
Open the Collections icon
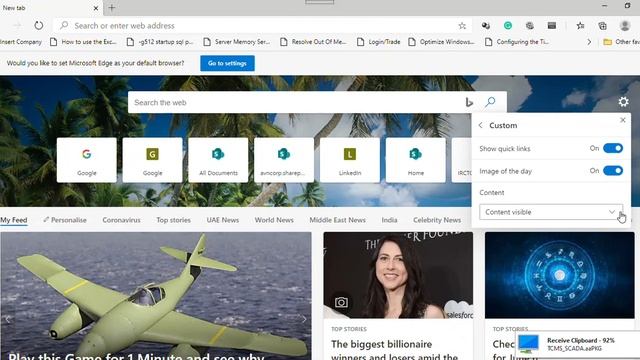(x=602, y=26)
